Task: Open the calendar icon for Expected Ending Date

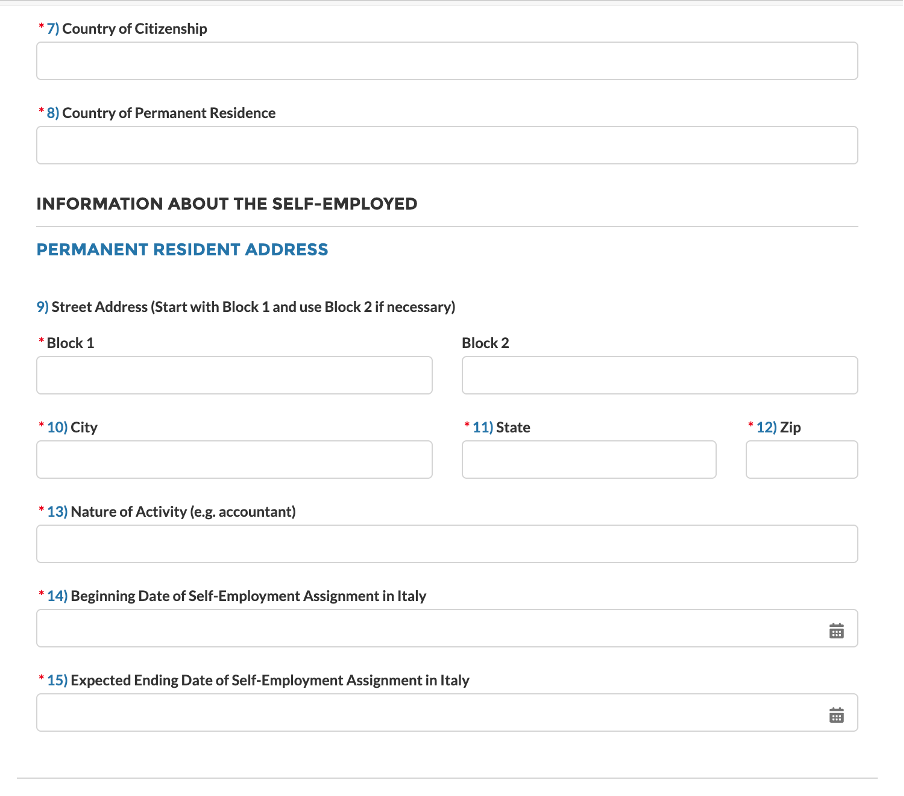Action: tap(838, 712)
